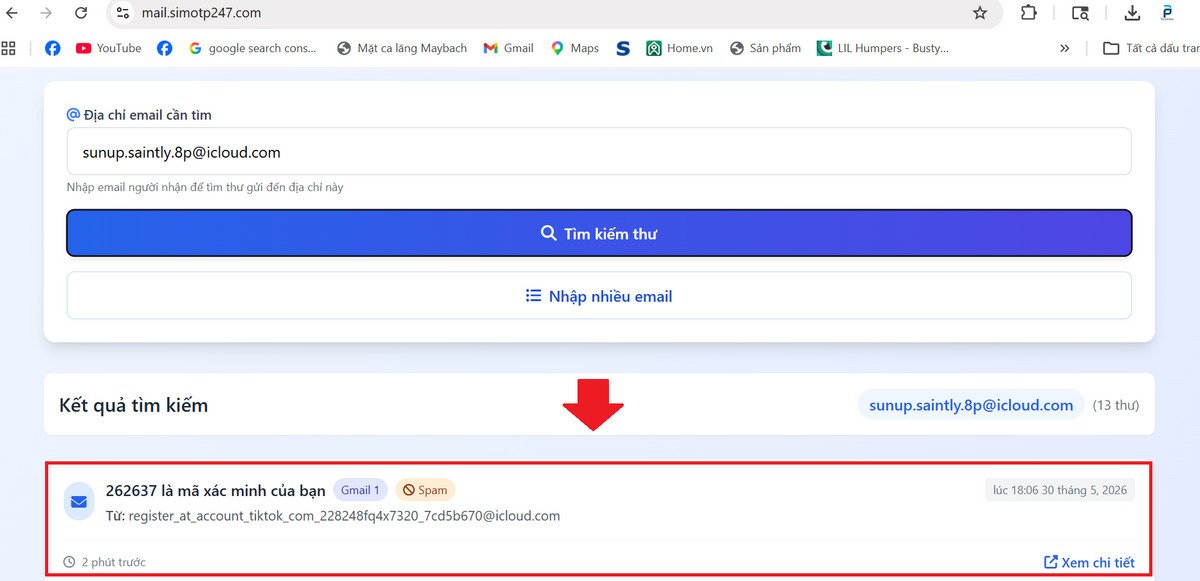The height and width of the screenshot is (581, 1200).
Task: Reload the current page
Action: click(82, 13)
